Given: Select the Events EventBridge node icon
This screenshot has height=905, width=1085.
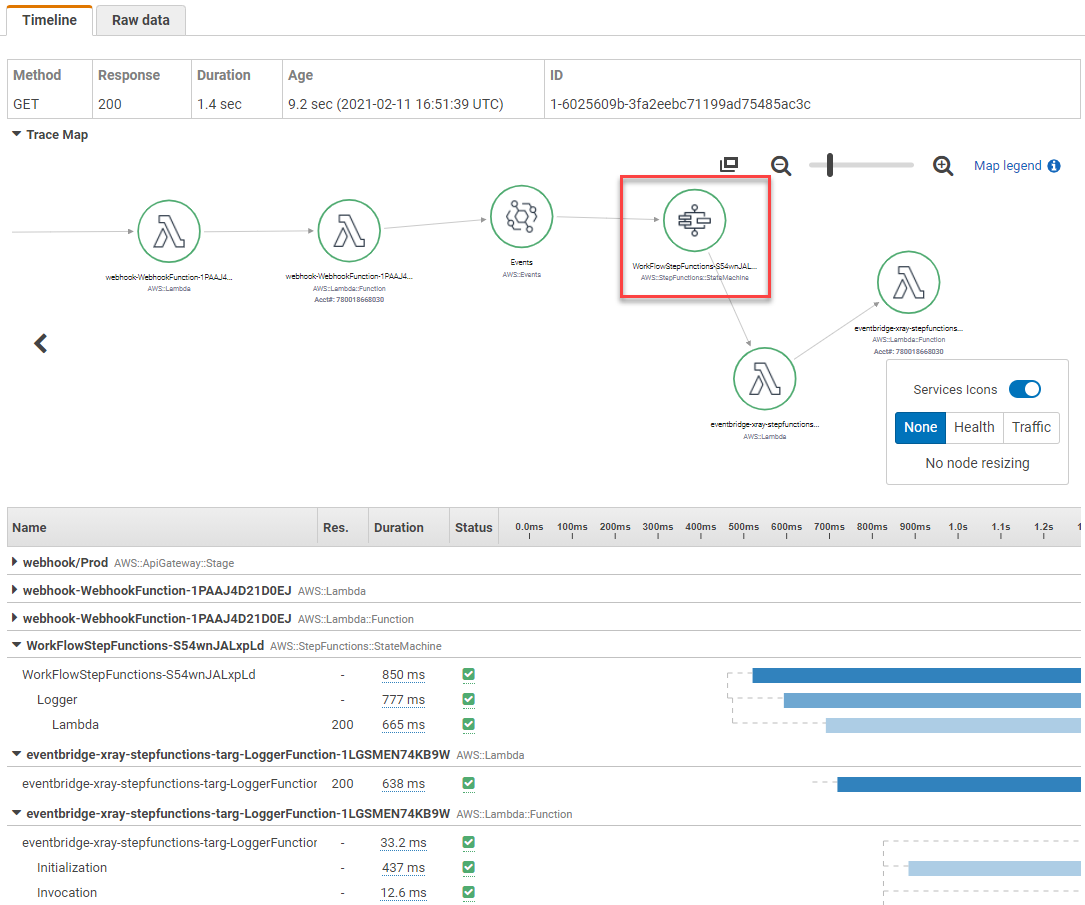Looking at the screenshot, I should click(521, 216).
